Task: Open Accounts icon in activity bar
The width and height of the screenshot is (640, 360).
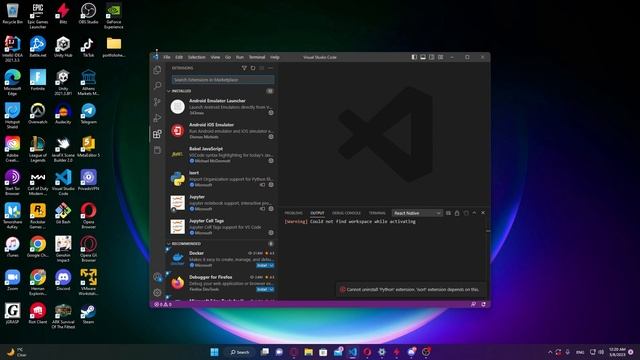Action: [x=157, y=277]
